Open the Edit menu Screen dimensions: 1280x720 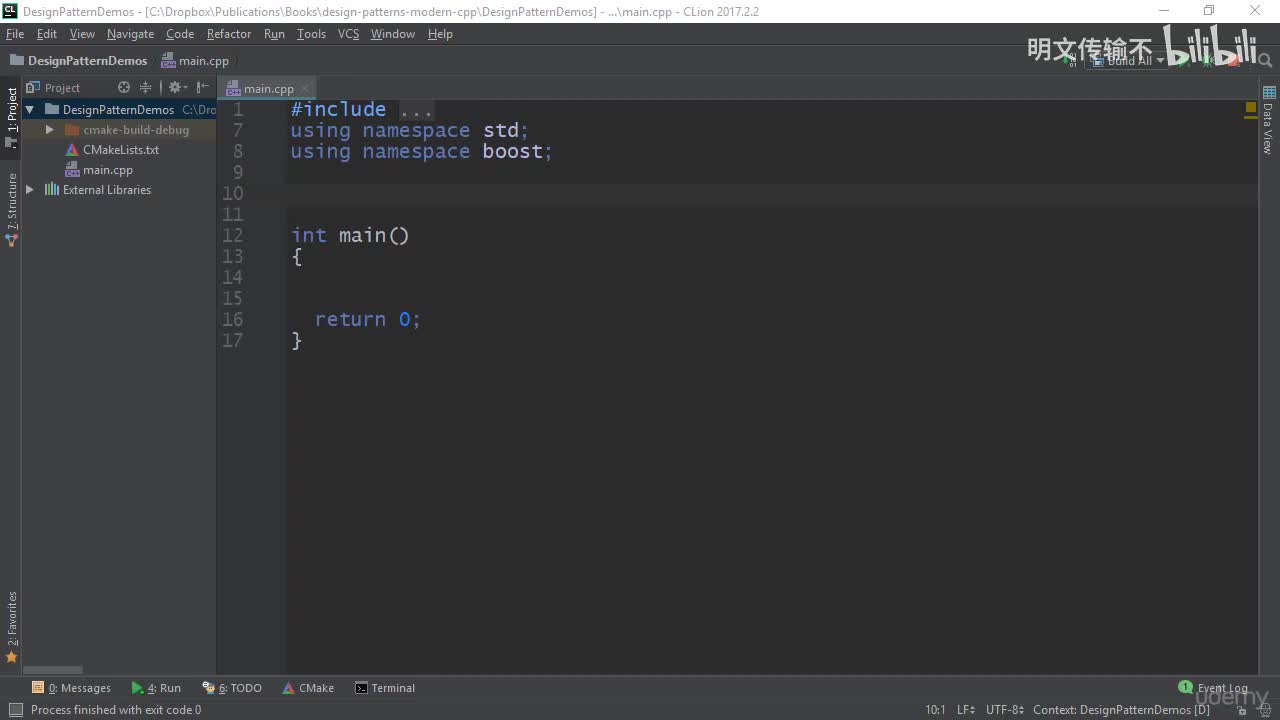point(47,34)
